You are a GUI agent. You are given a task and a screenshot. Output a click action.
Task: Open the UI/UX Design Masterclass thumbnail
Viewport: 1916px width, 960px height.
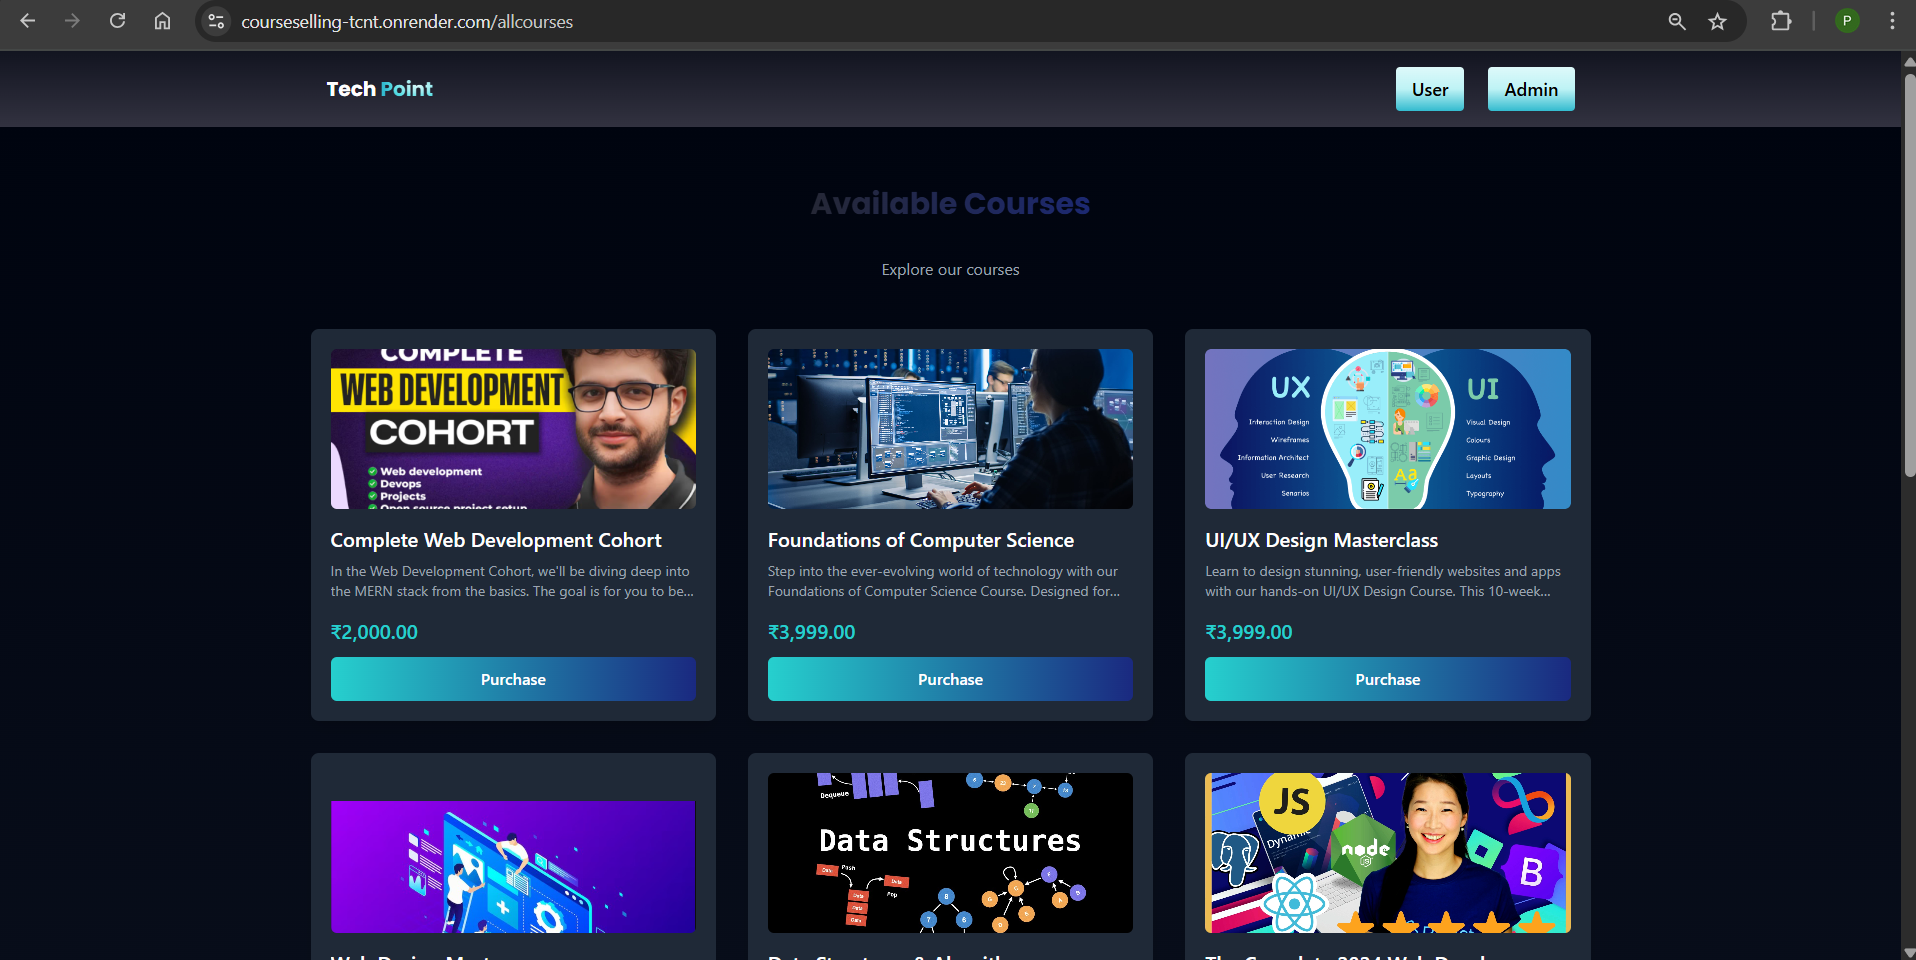point(1387,429)
